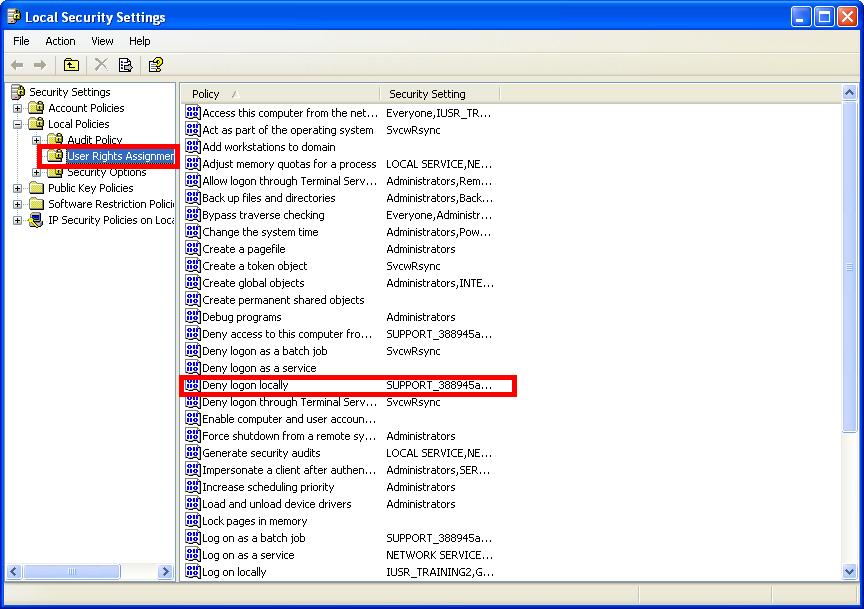The height and width of the screenshot is (609, 864).
Task: Expand the Account Policies node
Action: (x=18, y=108)
